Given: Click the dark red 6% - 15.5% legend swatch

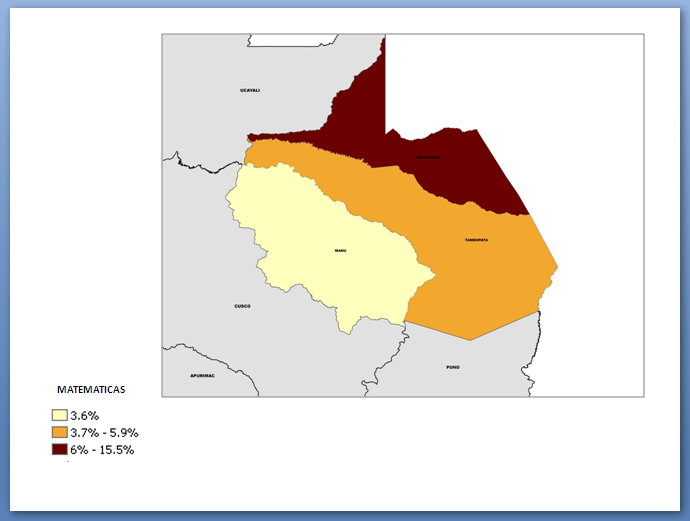Looking at the screenshot, I should [x=60, y=450].
